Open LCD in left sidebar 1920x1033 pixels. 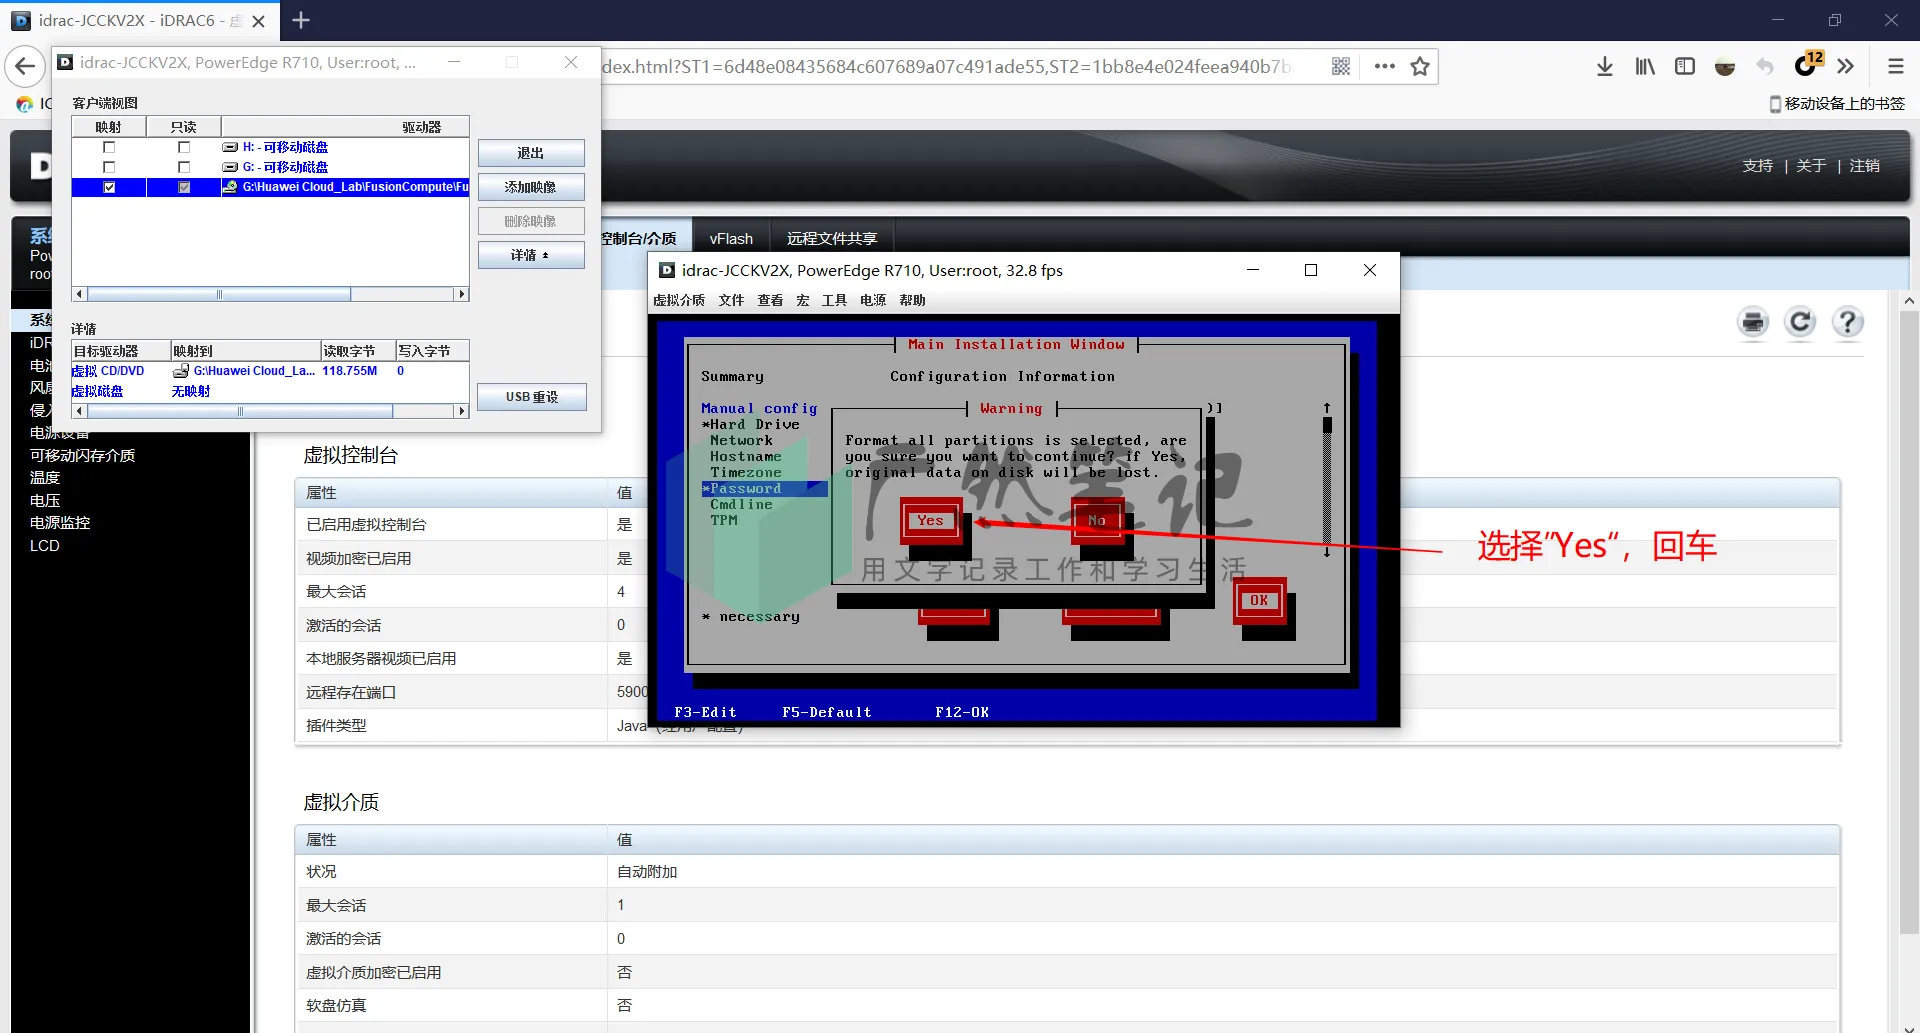tap(45, 545)
